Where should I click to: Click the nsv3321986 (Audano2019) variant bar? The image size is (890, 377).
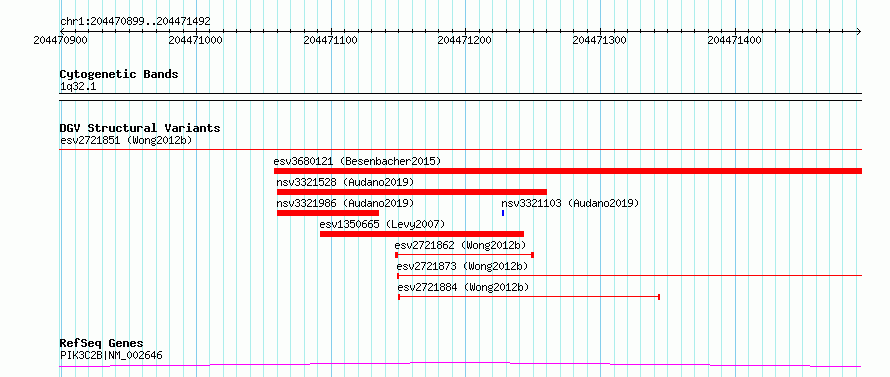pos(328,213)
